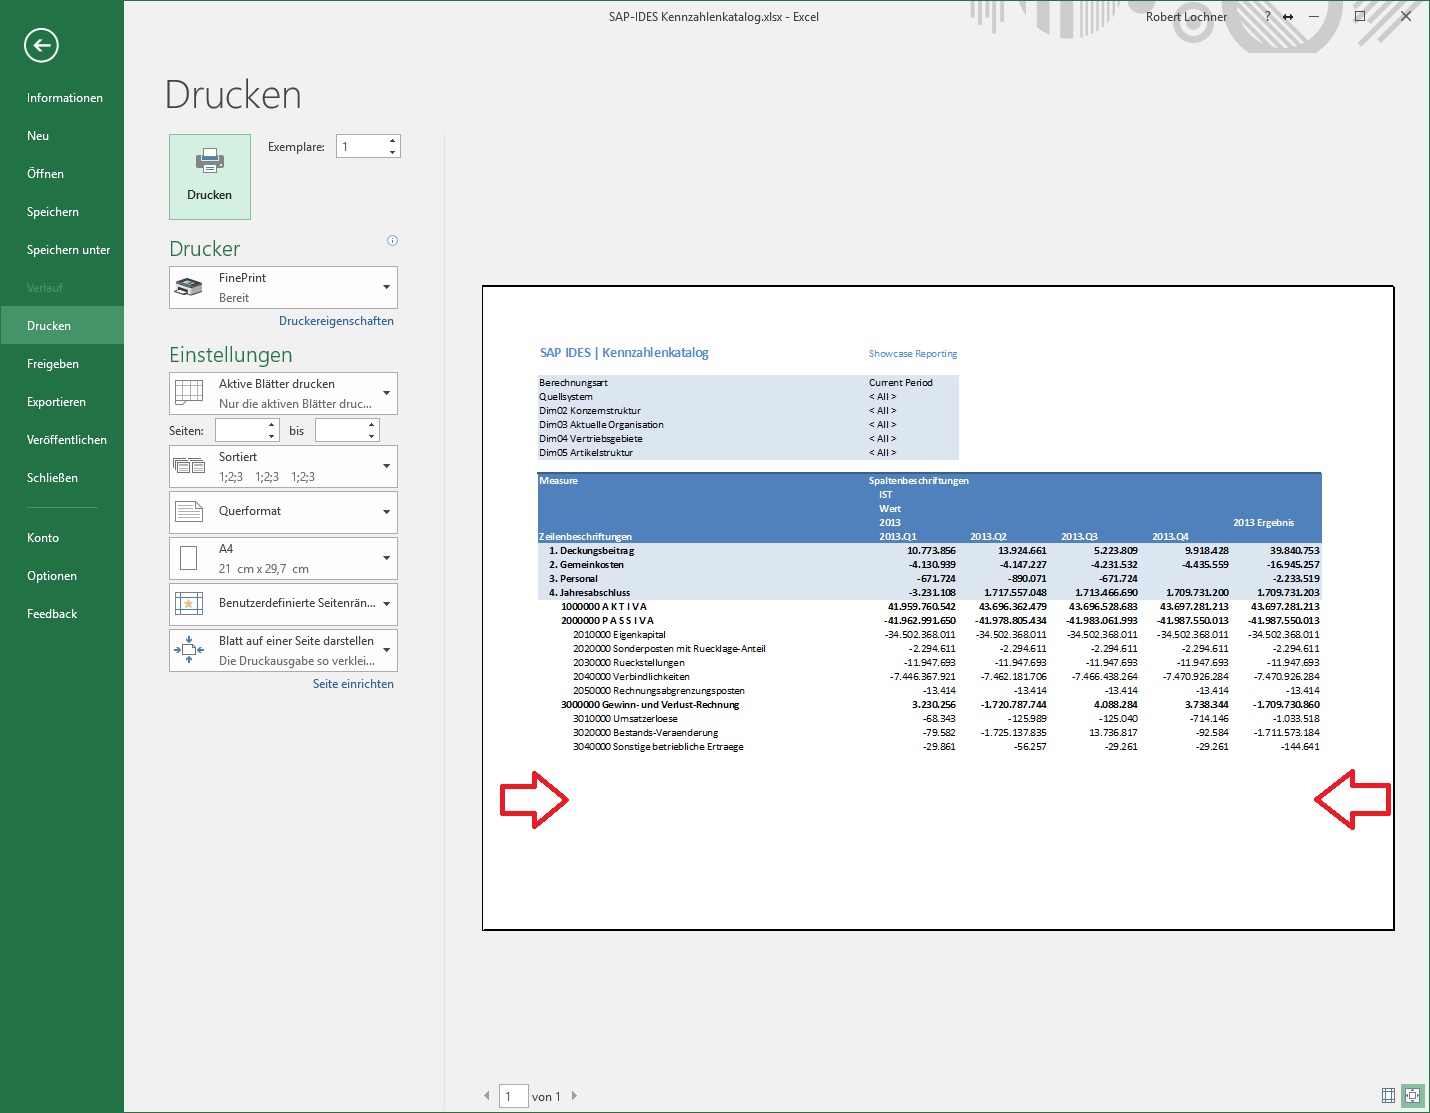Click the Seite einrichten link

[x=353, y=683]
